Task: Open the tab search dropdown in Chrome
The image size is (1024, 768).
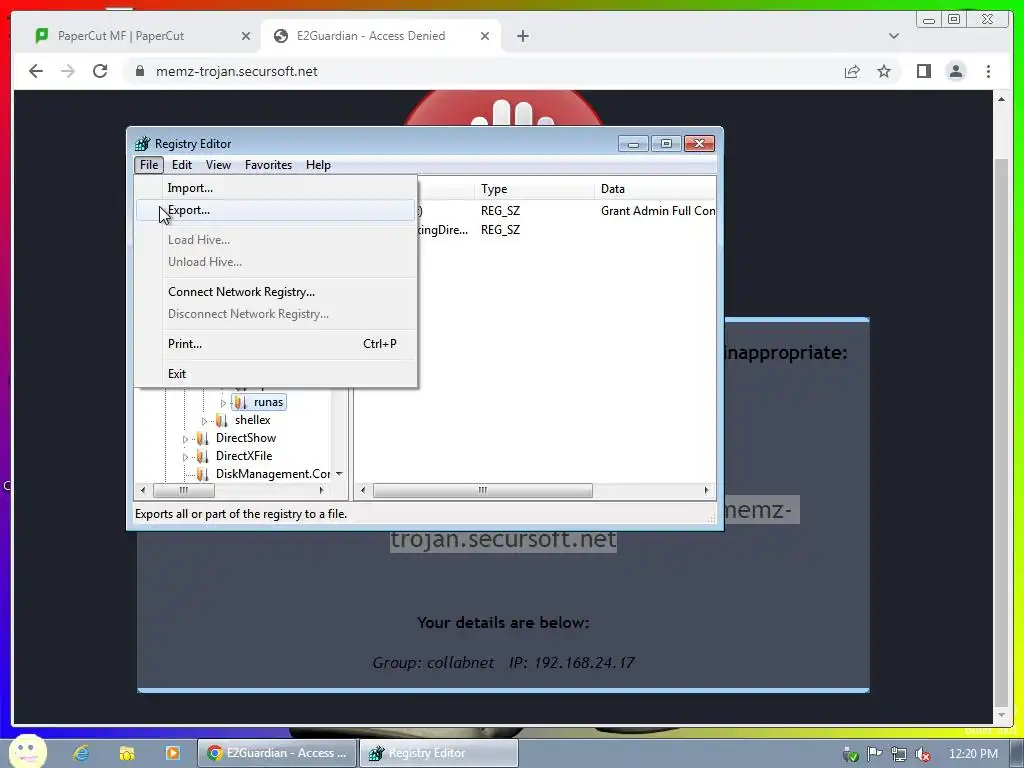Action: [x=893, y=37]
